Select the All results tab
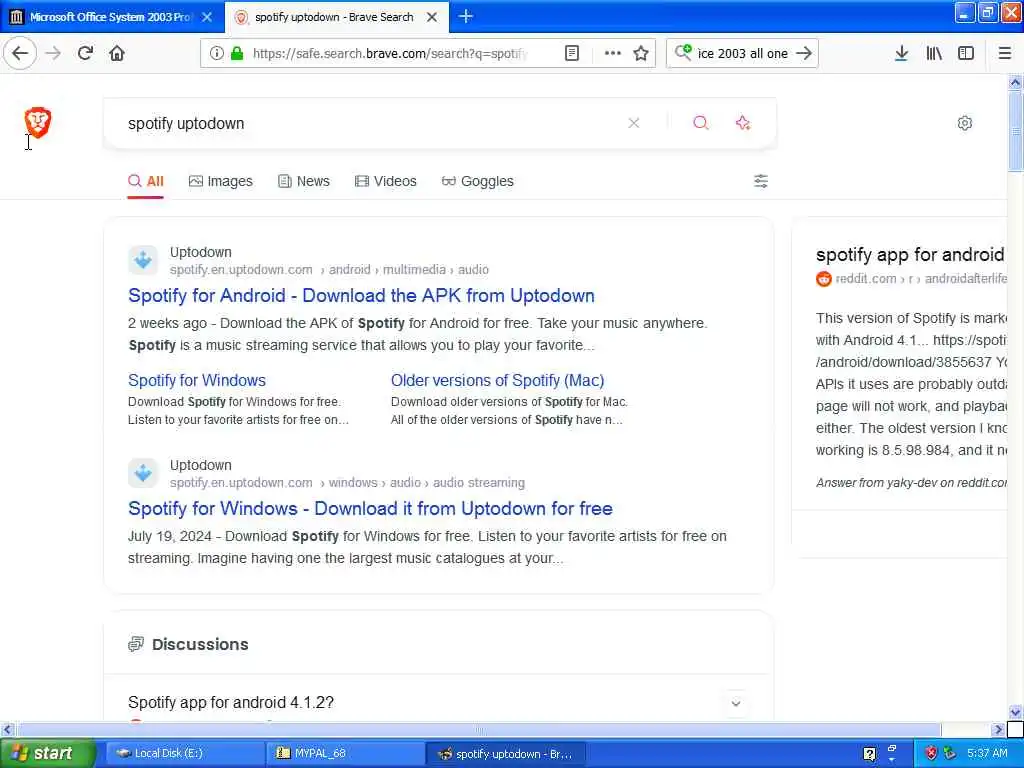Image resolution: width=1024 pixels, height=768 pixels. (x=146, y=181)
